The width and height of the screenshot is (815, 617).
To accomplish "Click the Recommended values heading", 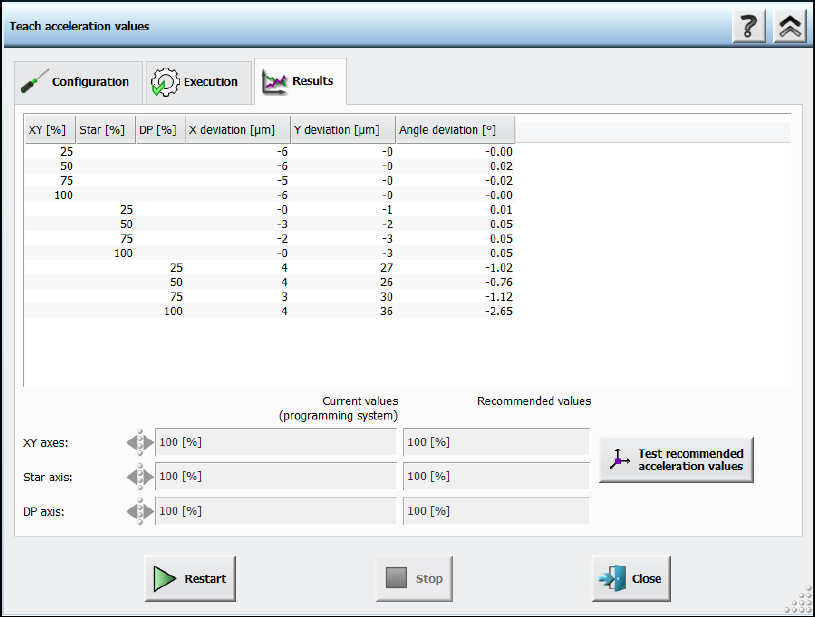I will point(534,401).
